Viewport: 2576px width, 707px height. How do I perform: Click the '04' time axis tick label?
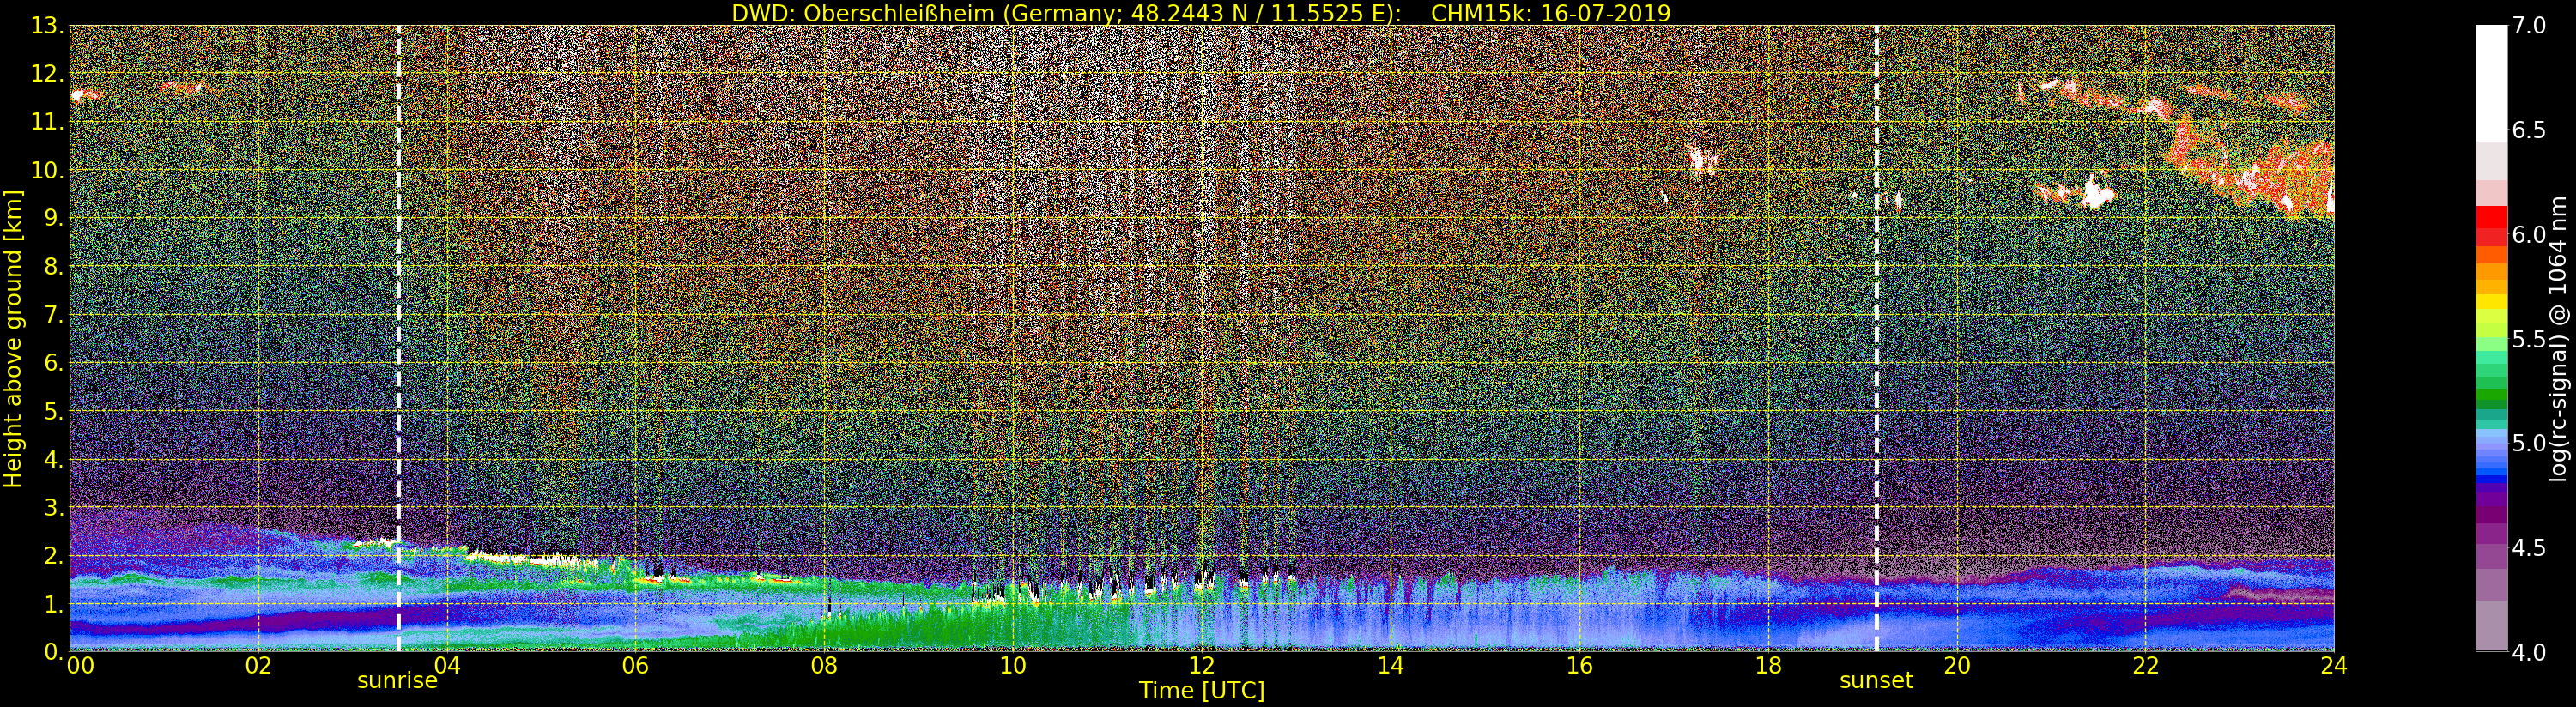pos(447,666)
